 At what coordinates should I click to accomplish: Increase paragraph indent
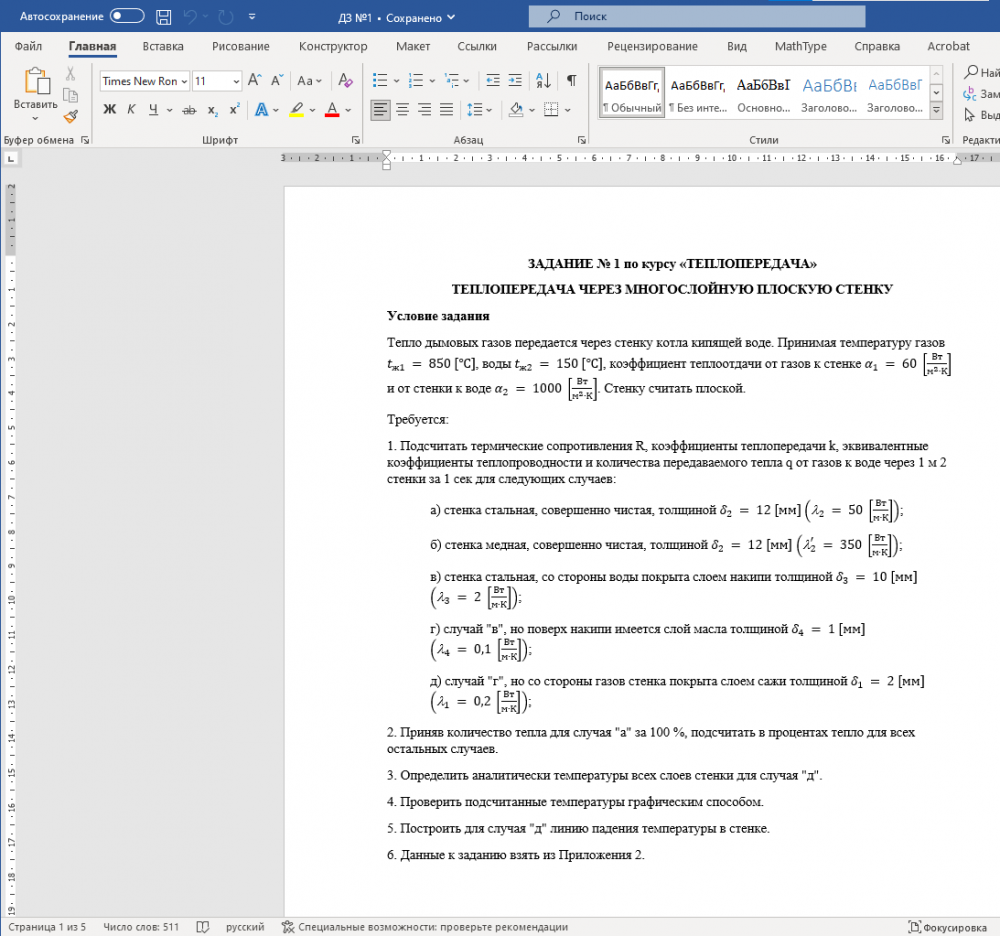[515, 80]
